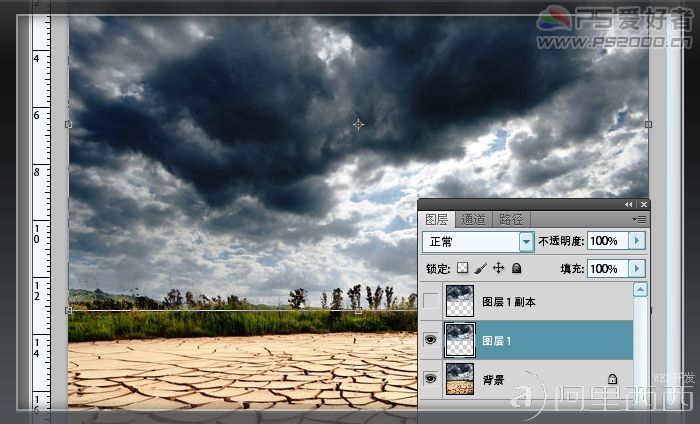Hide the 背景 layer eye icon
This screenshot has width=700, height=424.
tap(430, 379)
